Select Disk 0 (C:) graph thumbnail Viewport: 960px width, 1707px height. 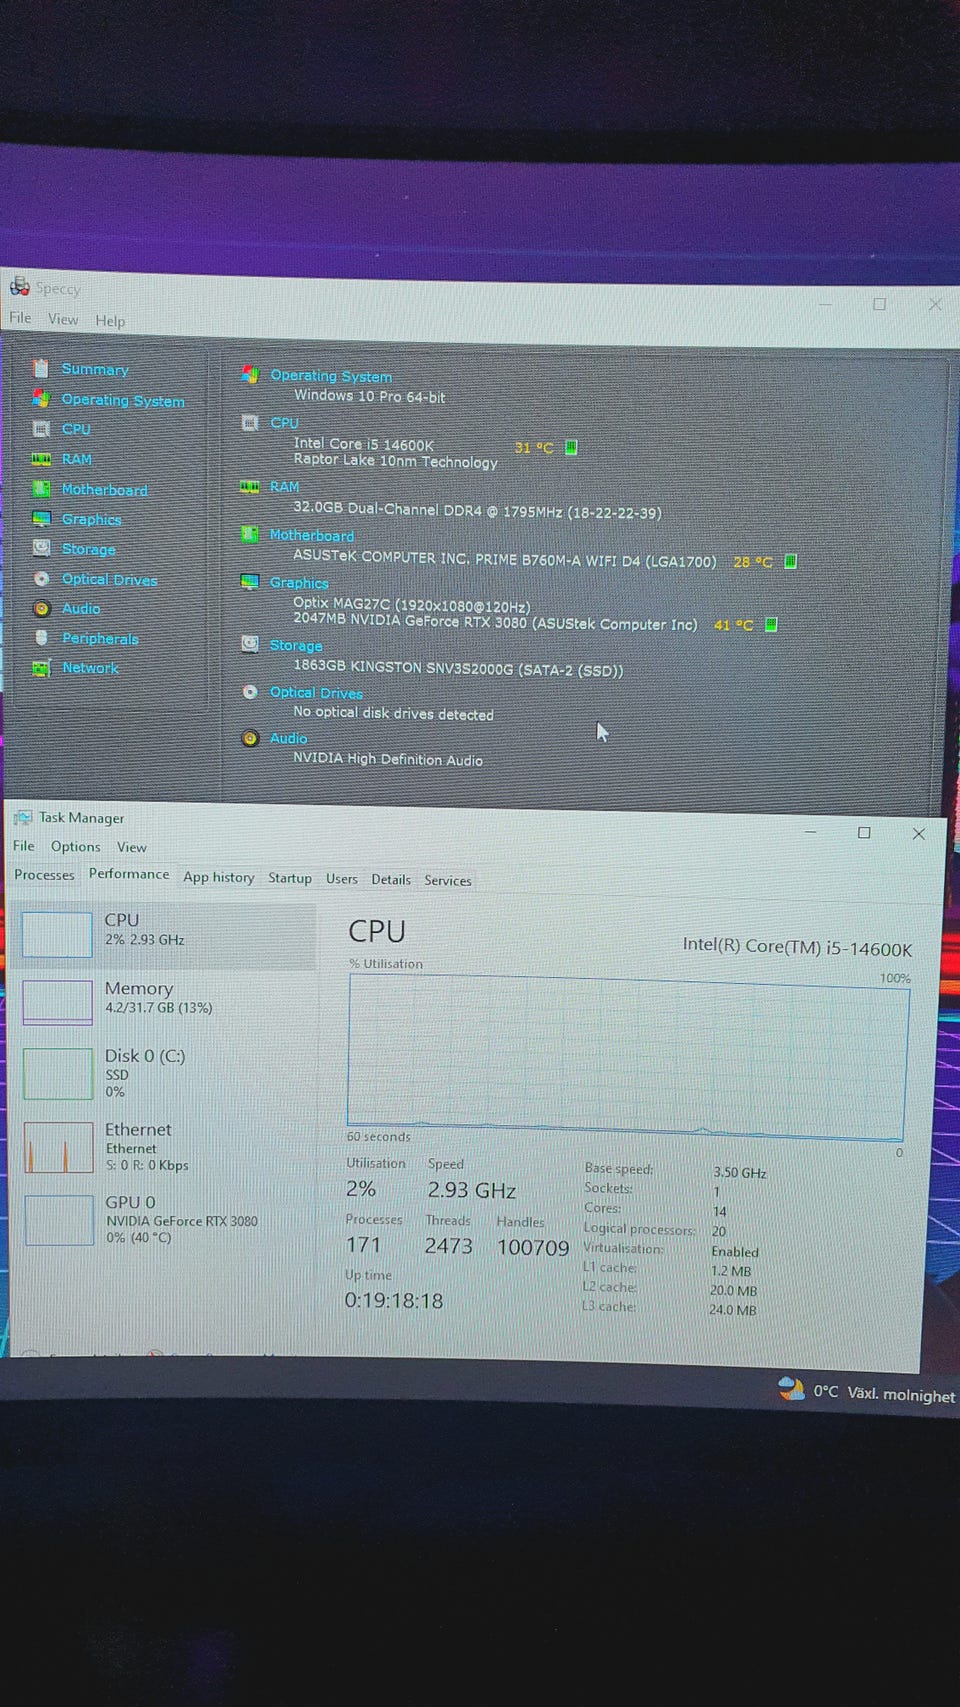click(57, 1073)
